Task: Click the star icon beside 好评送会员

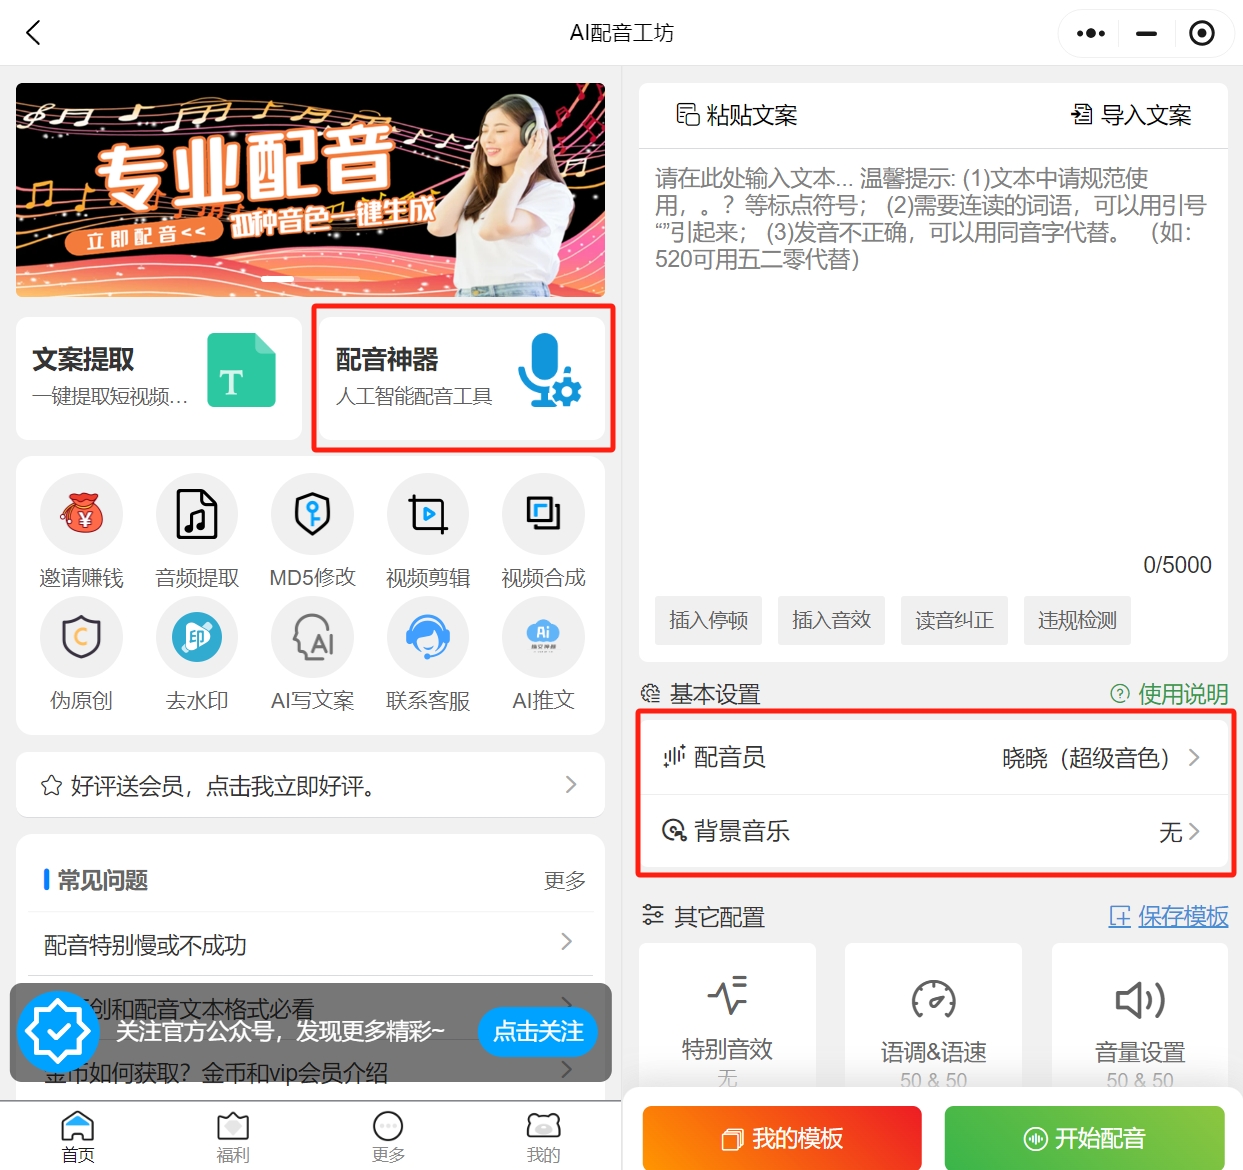Action: tap(52, 786)
